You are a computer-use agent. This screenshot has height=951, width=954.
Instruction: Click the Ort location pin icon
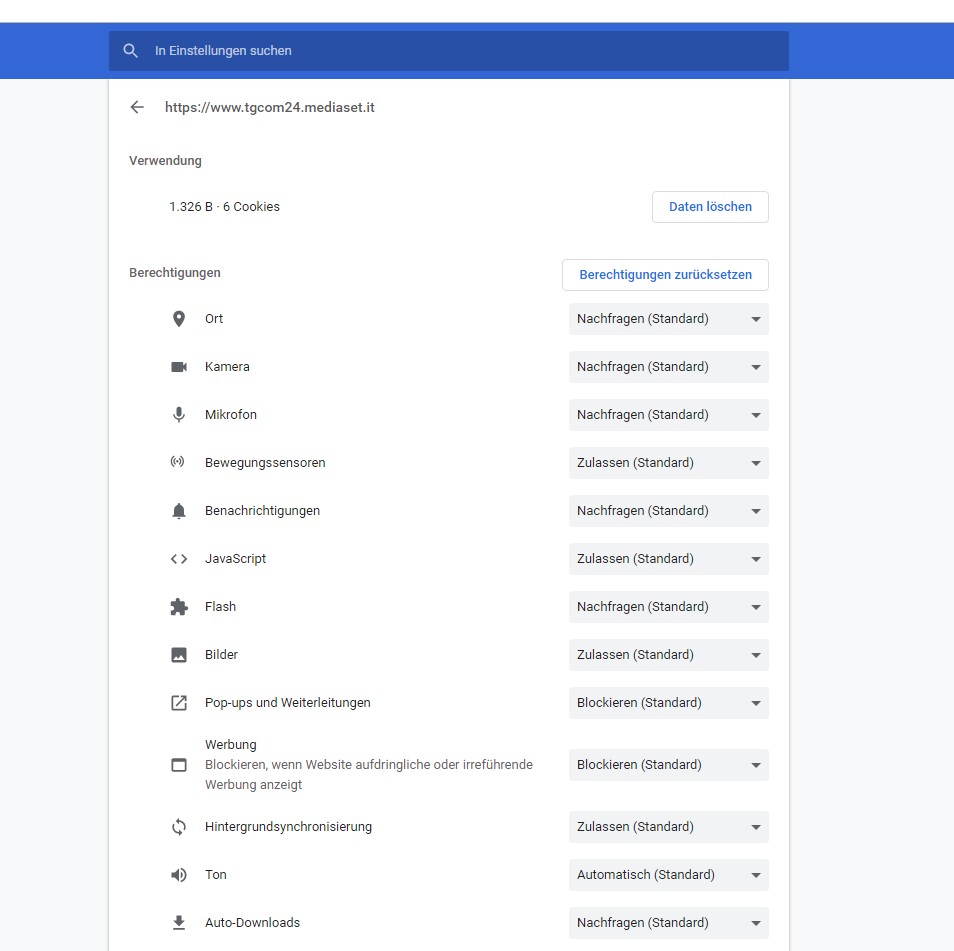tap(179, 319)
